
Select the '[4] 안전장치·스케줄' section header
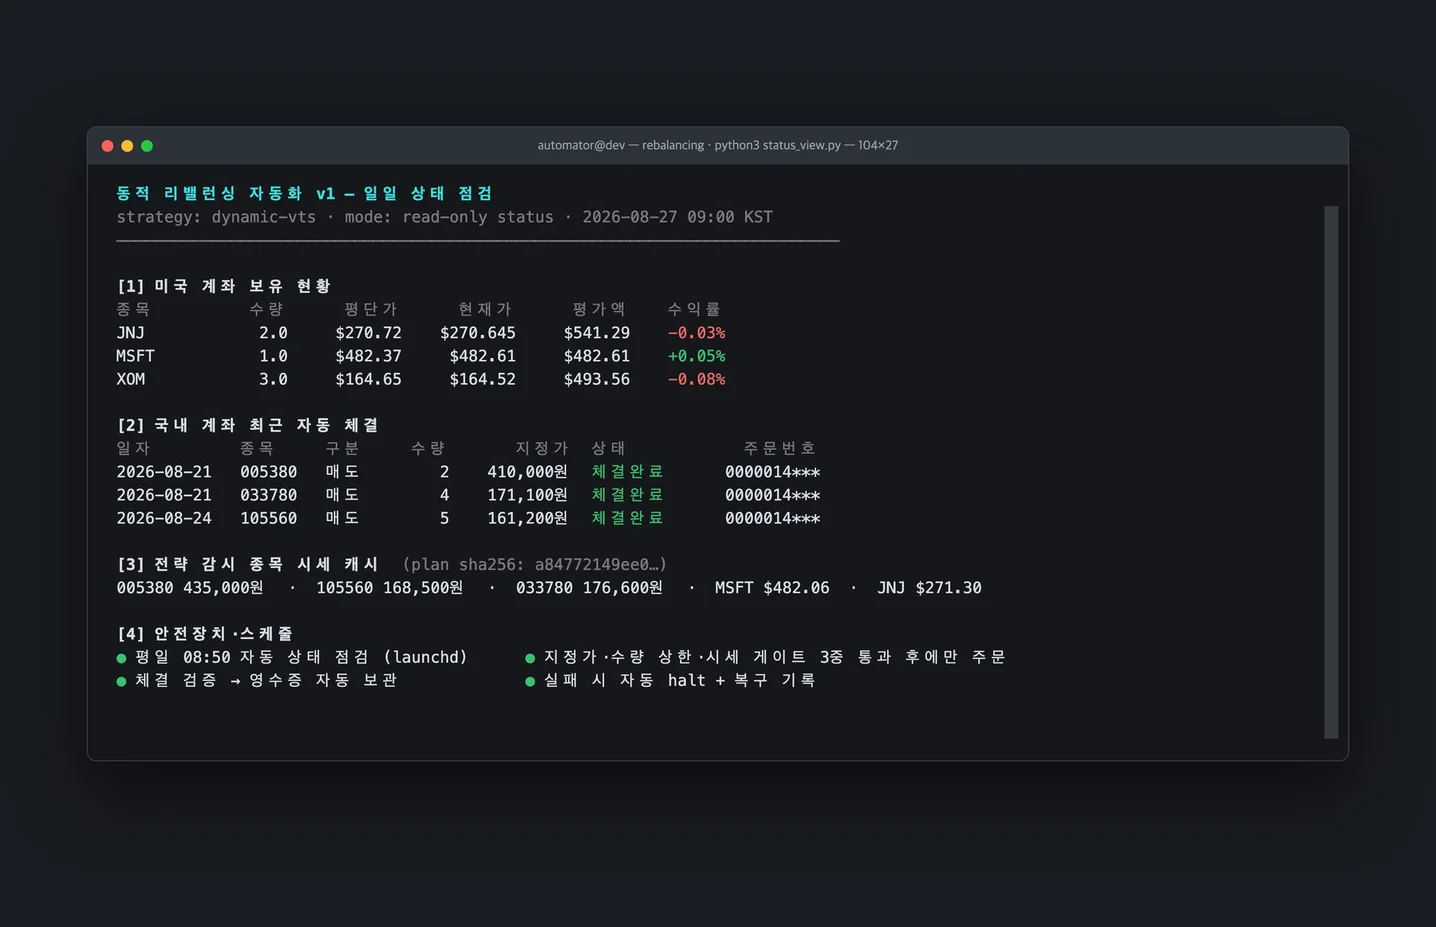click(x=204, y=634)
